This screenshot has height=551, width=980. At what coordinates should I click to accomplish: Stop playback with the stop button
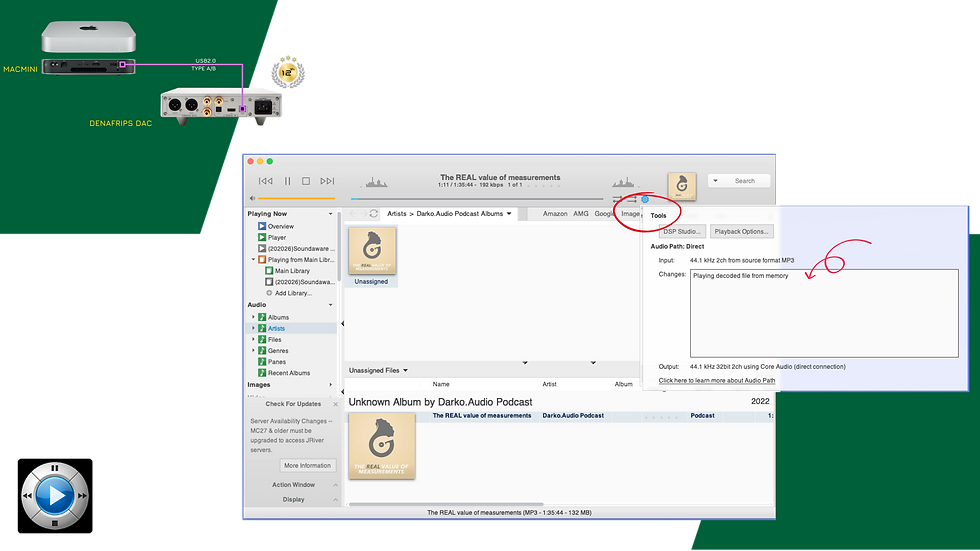[306, 181]
